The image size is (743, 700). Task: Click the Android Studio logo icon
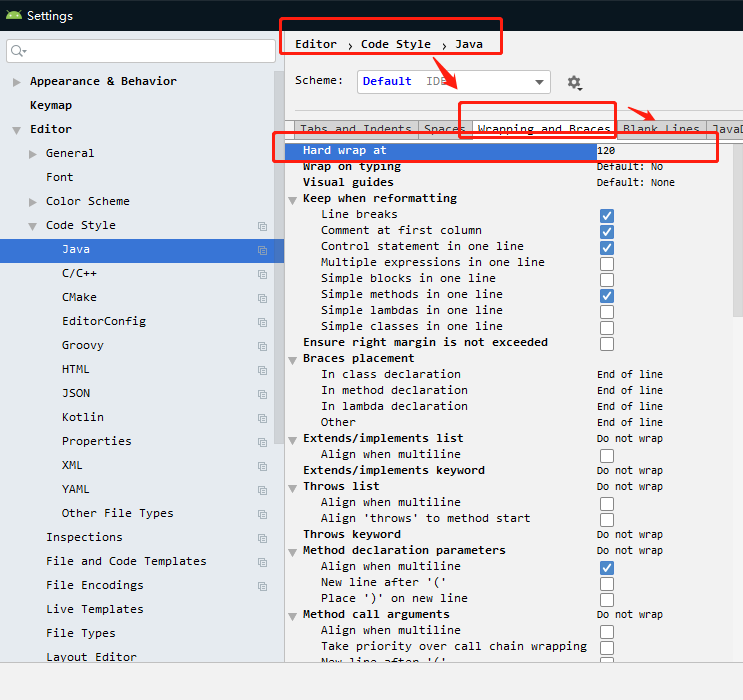(14, 15)
